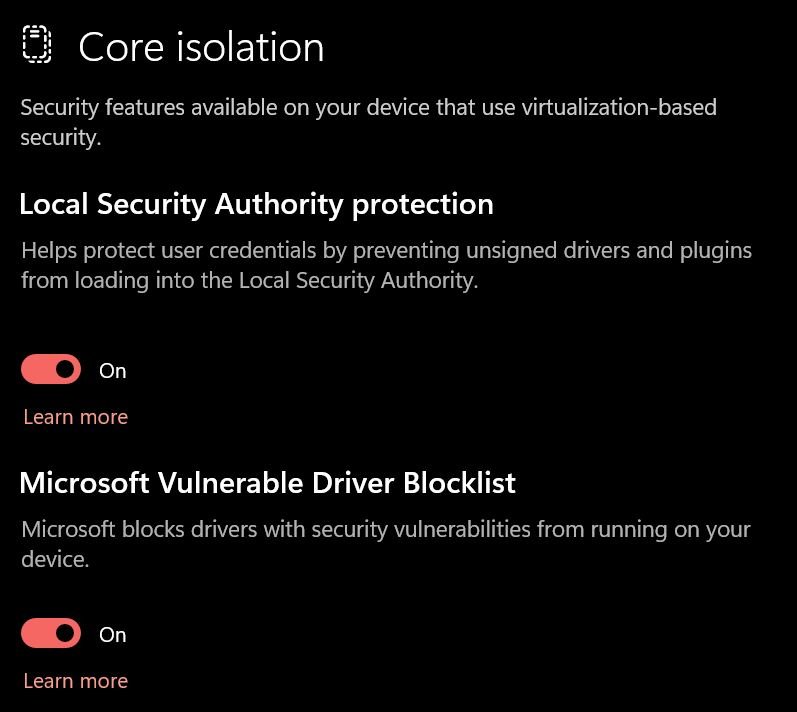Open Learn more under Vulnerable Driver Blocklist

click(76, 681)
